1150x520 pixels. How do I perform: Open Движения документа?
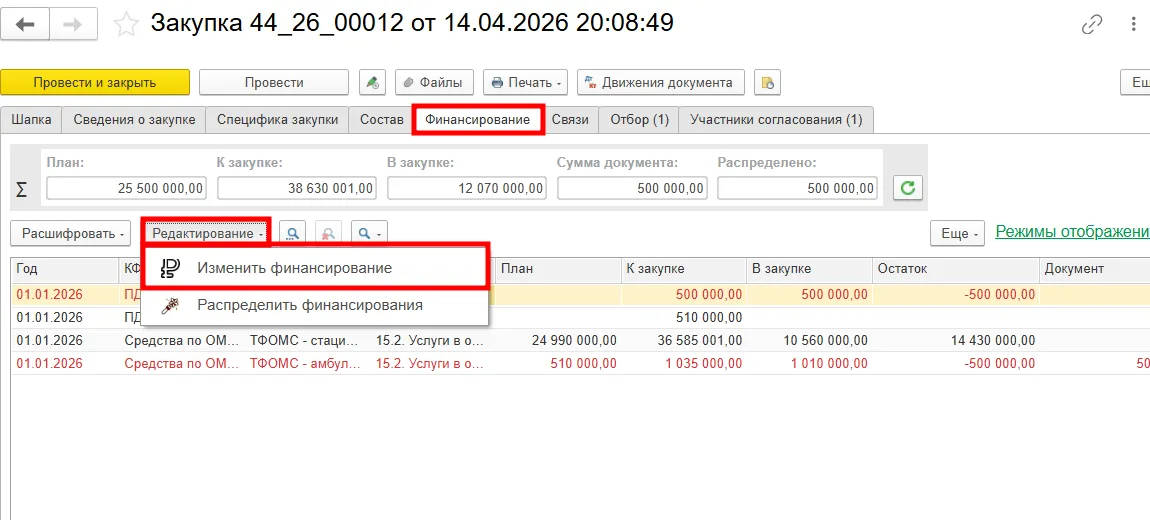pyautogui.click(x=661, y=82)
